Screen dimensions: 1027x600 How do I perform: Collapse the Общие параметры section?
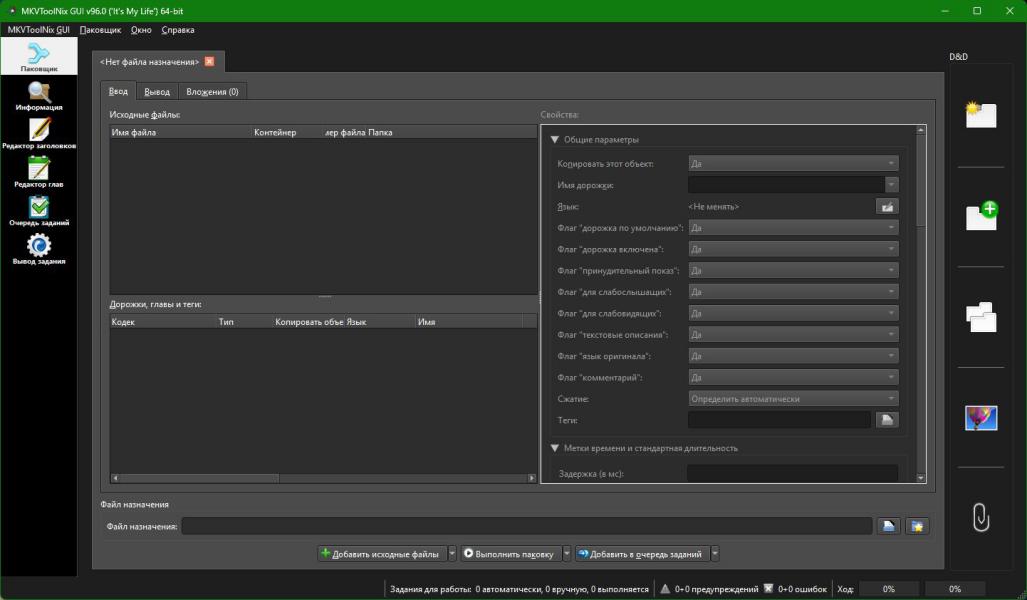pos(555,140)
